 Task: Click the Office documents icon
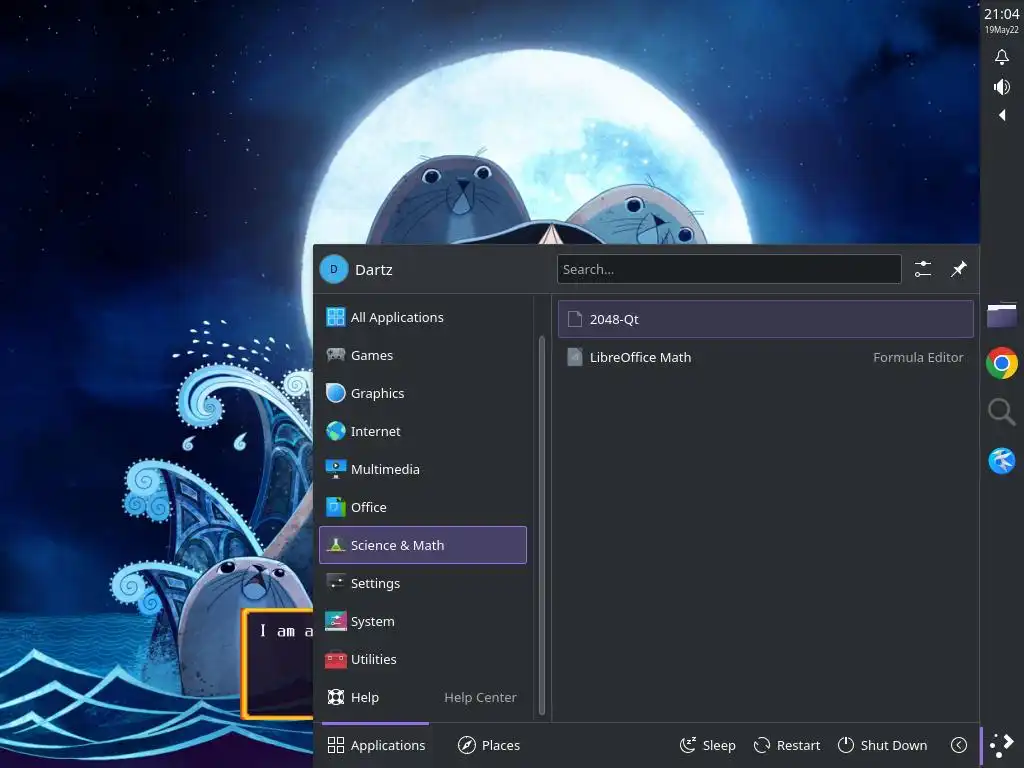(x=336, y=507)
